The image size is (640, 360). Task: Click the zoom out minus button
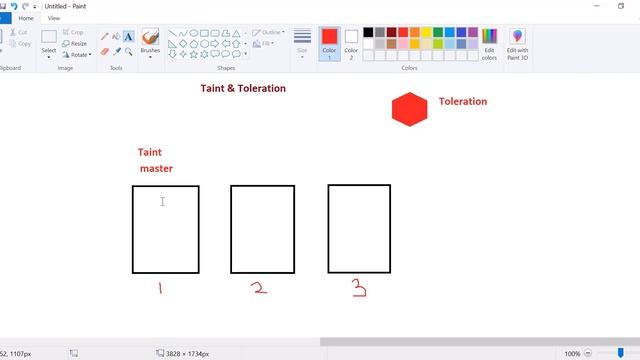[588, 353]
